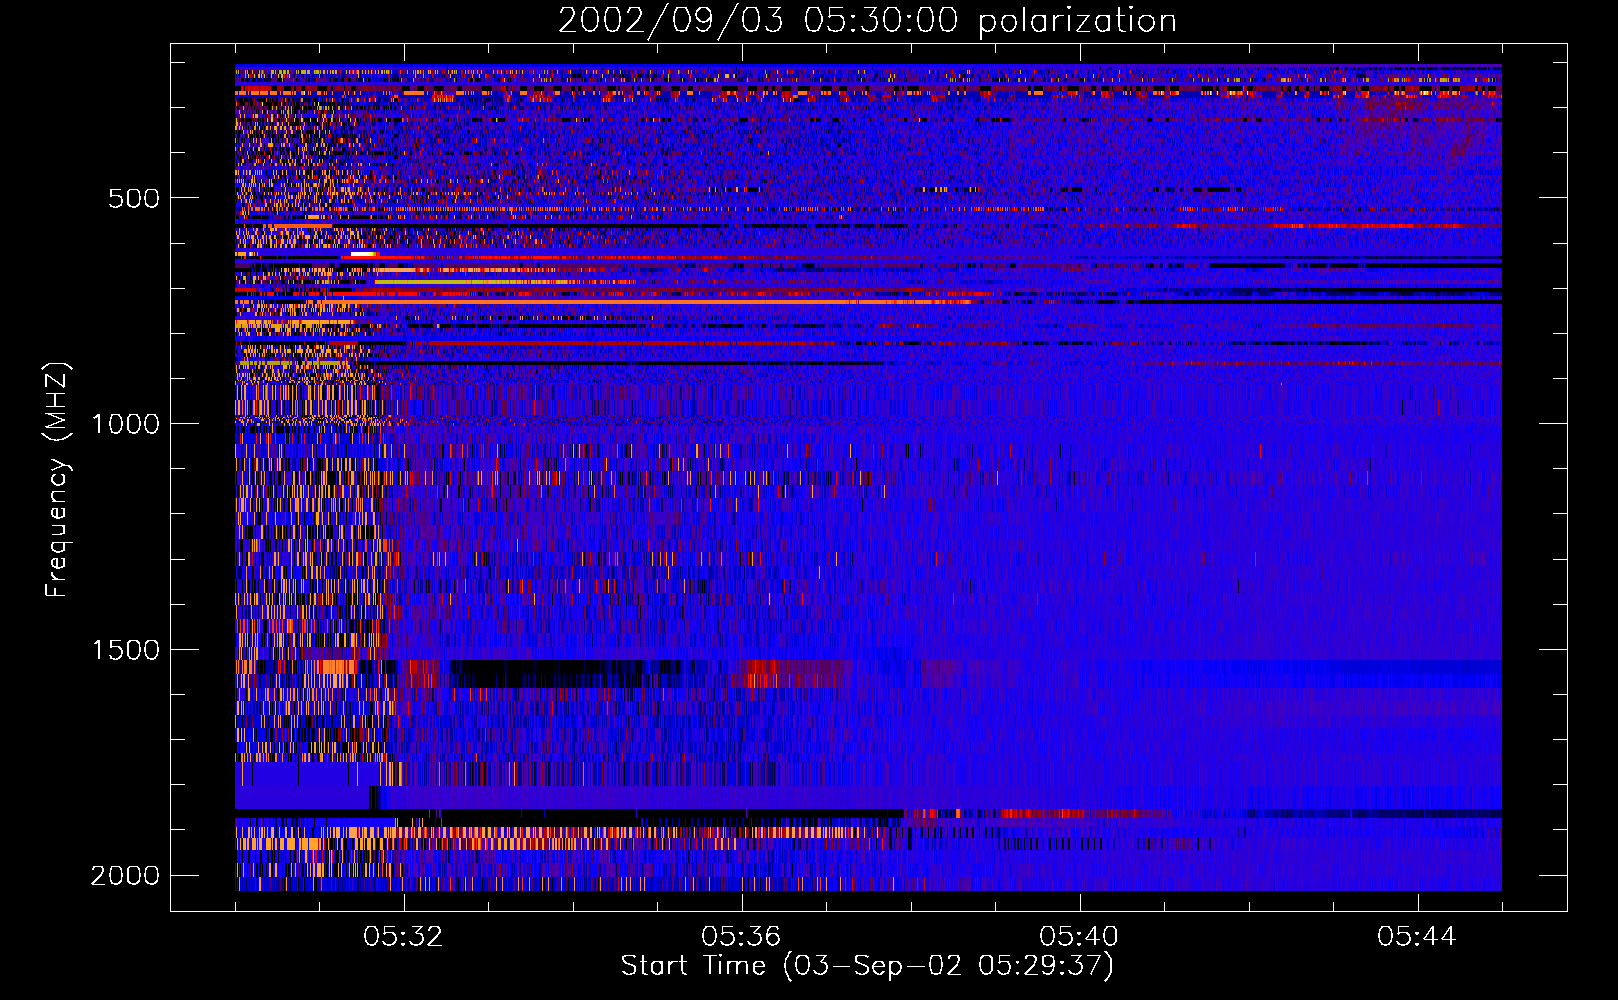Screen dimensions: 1618x1000
Task: Click the 1500 frequency tick label
Action: (x=126, y=650)
